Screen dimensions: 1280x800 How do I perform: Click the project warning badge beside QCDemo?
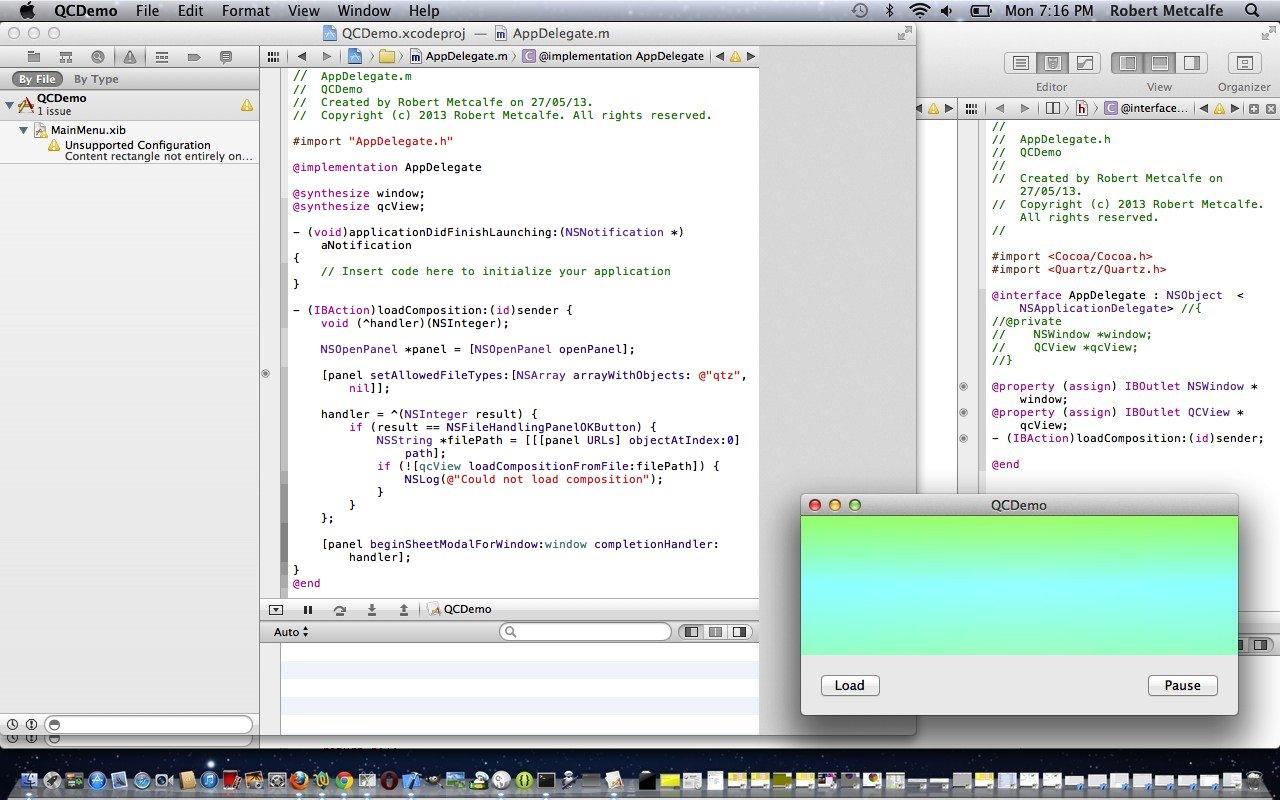coord(247,104)
